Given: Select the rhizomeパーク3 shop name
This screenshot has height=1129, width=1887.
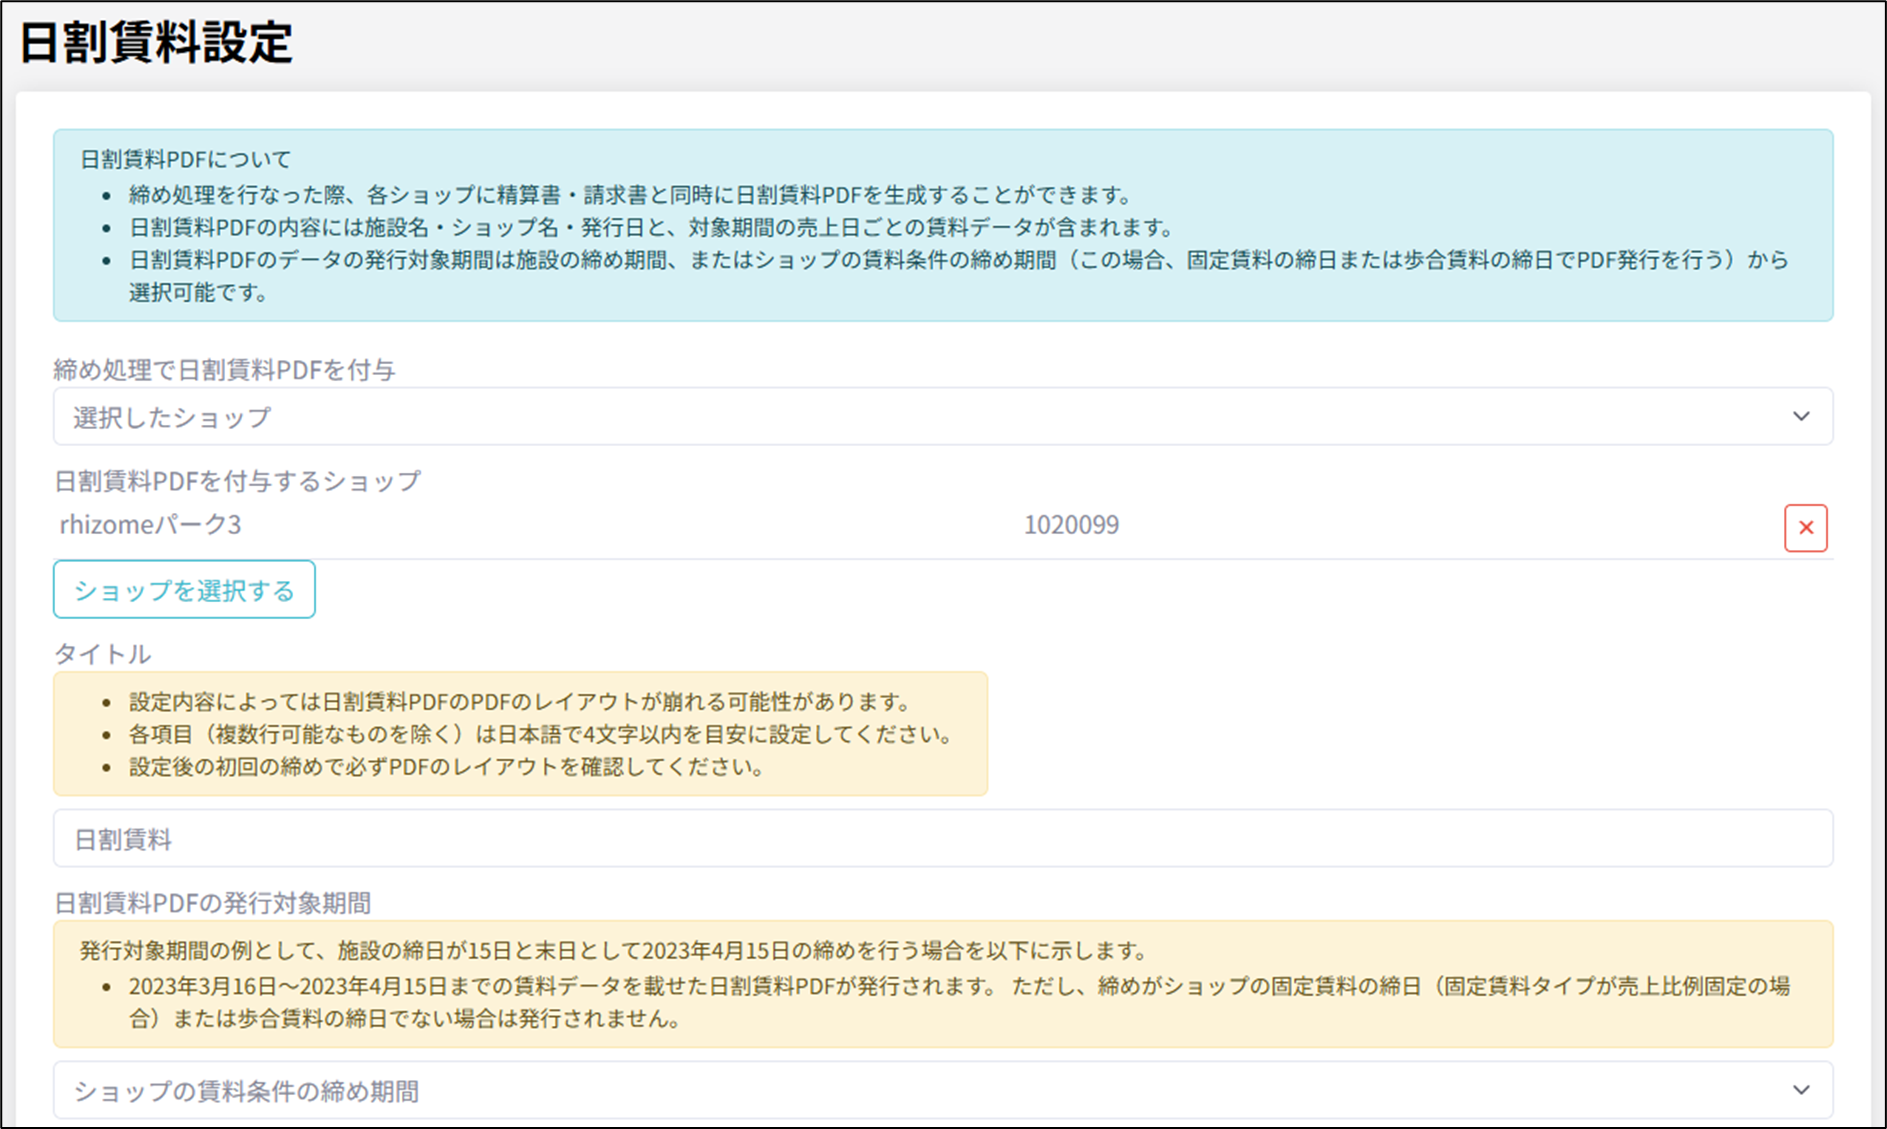Looking at the screenshot, I should [x=150, y=525].
